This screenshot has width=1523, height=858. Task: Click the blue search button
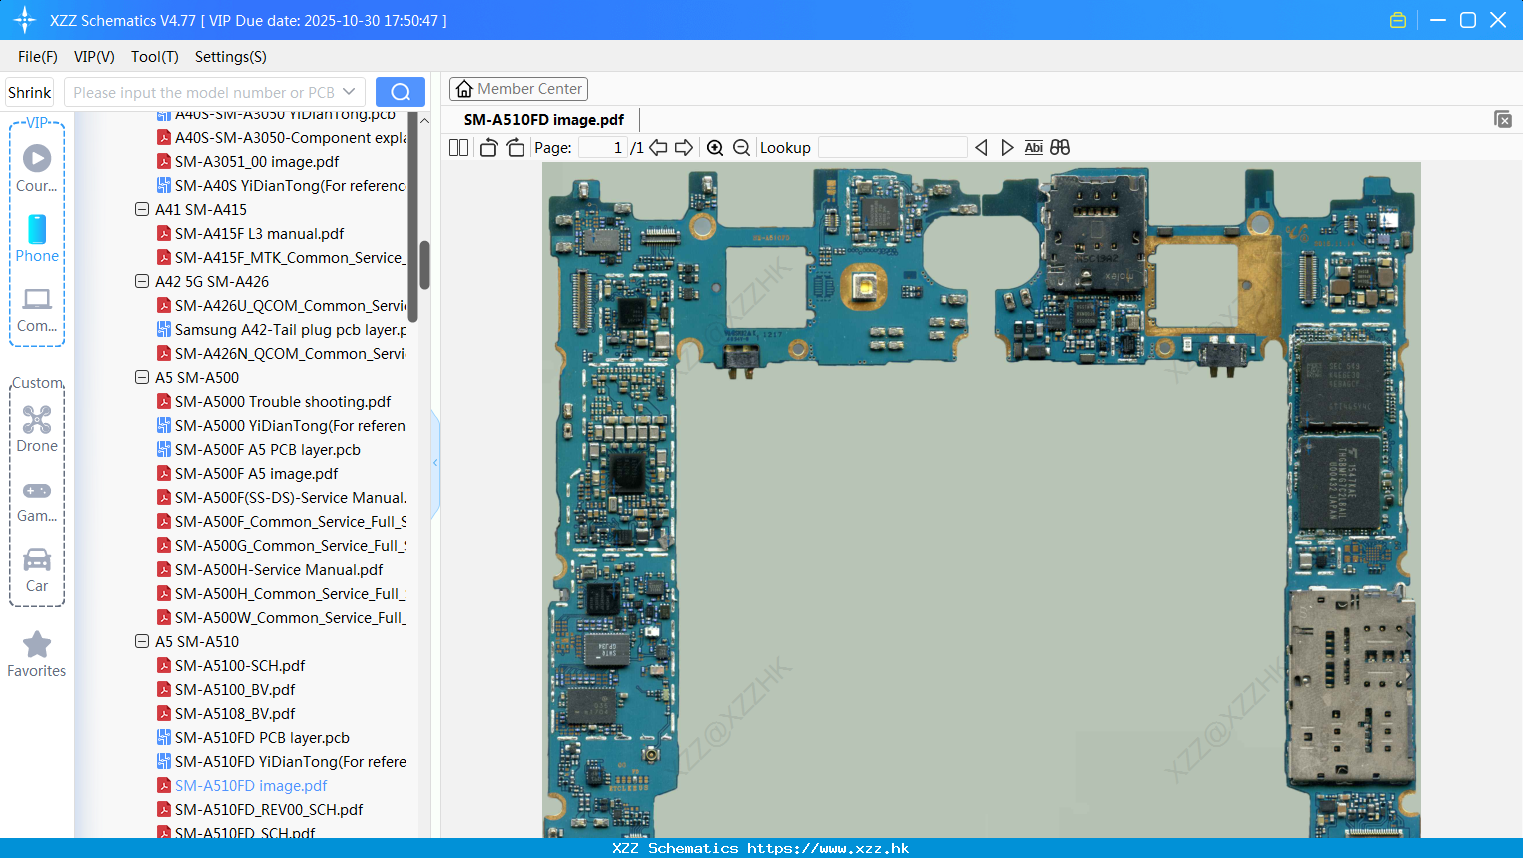400,92
